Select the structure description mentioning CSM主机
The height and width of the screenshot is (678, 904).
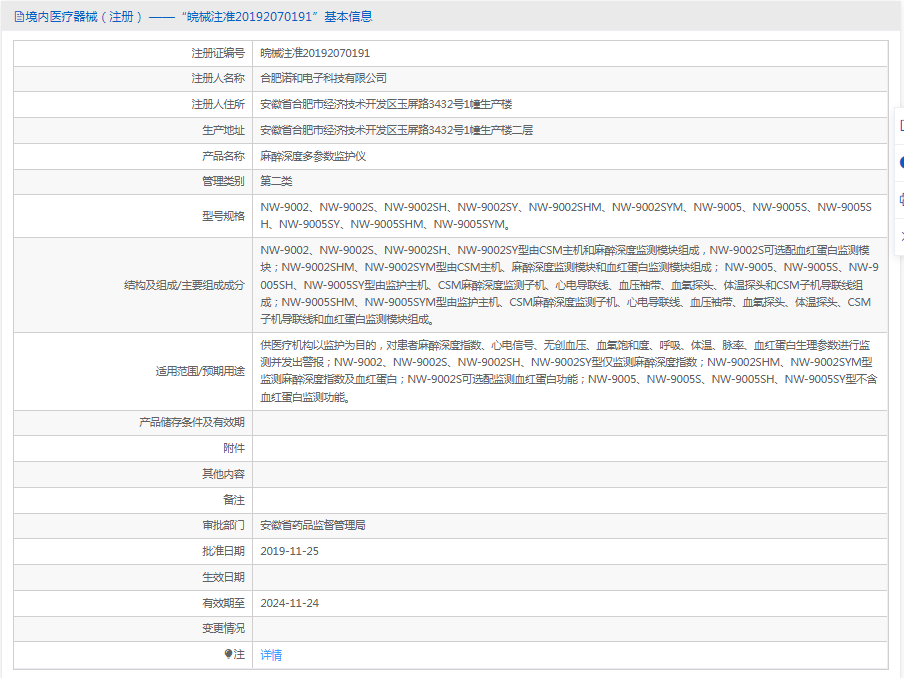click(x=569, y=285)
